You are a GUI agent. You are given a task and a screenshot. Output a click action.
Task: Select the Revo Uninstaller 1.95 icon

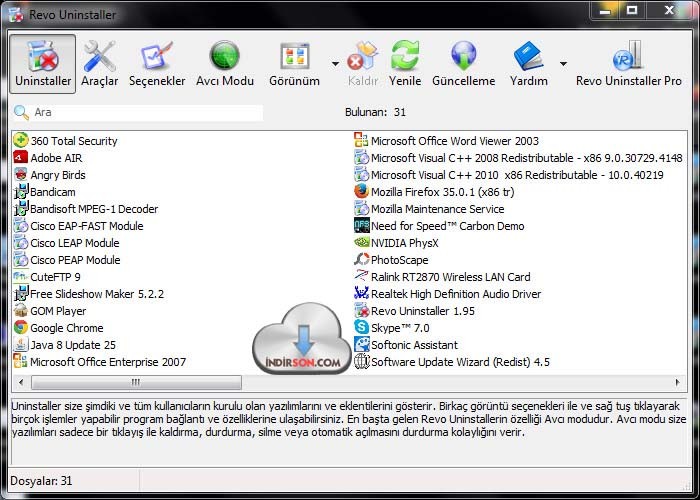361,310
